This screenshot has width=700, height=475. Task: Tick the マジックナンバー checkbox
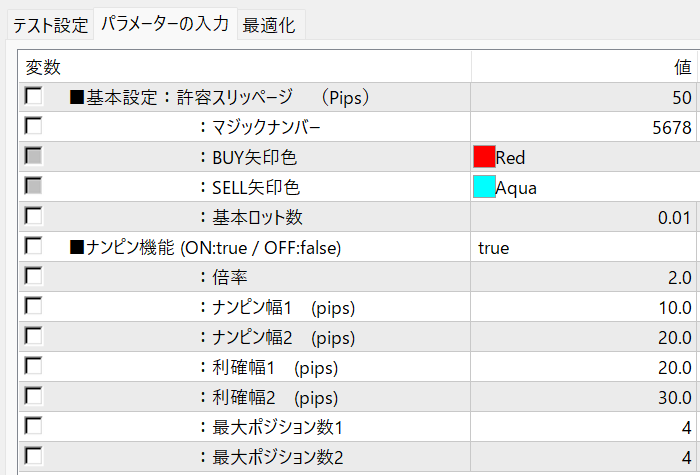(34, 127)
